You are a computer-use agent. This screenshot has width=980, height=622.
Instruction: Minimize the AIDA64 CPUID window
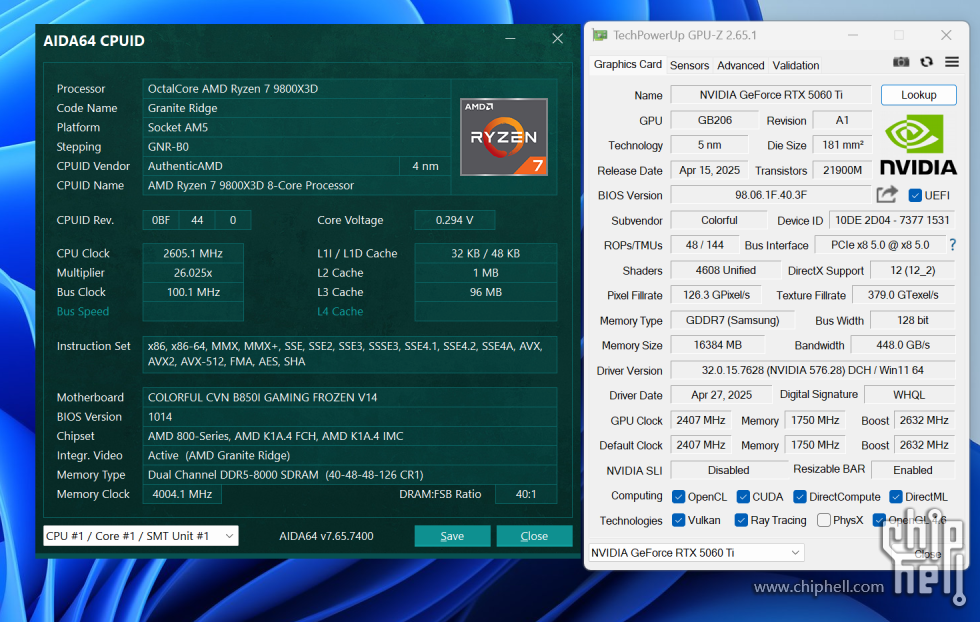510,39
